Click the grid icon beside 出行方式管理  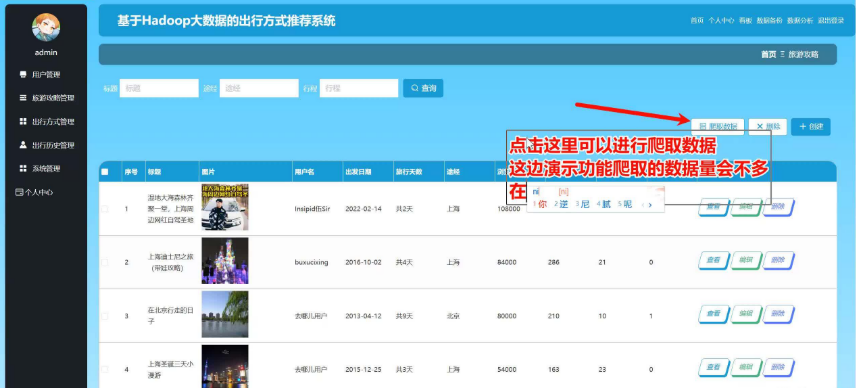click(23, 121)
